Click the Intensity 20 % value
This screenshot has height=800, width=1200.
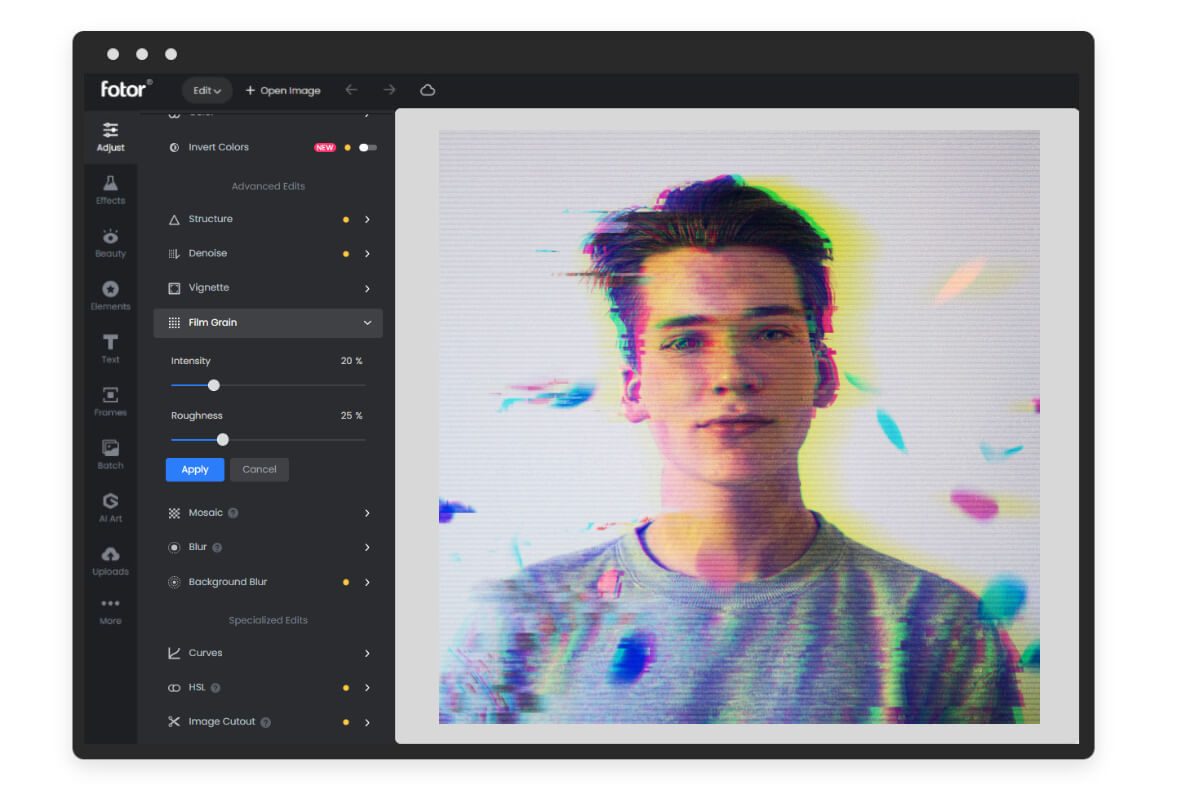pos(351,361)
